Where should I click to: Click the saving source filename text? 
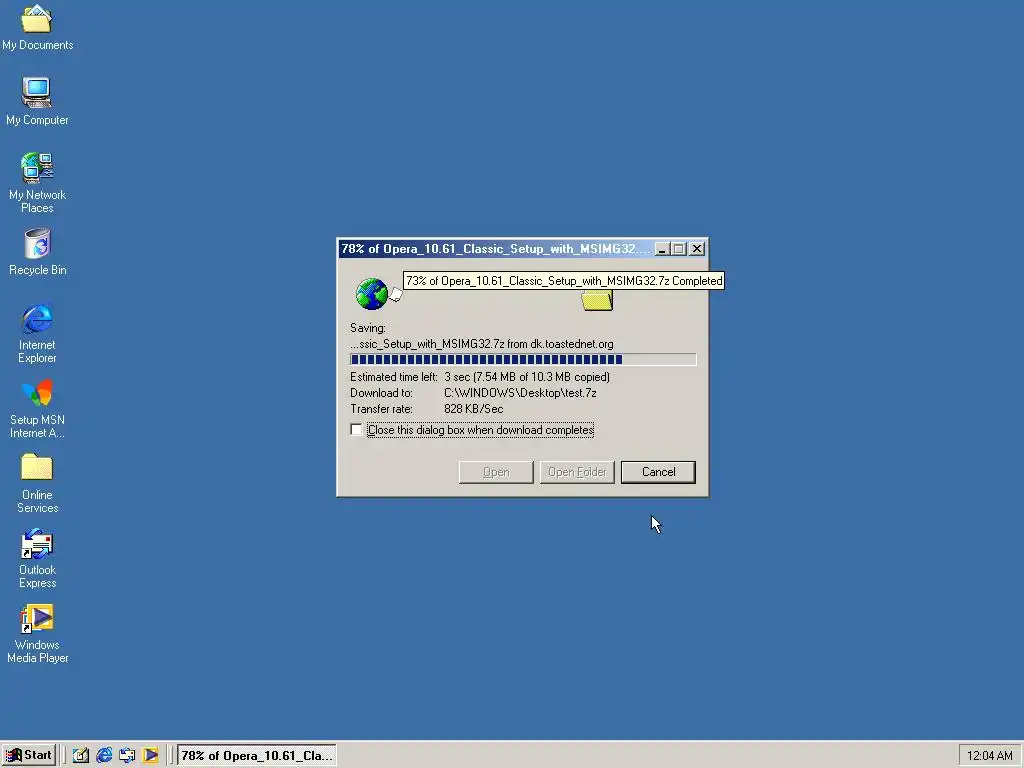click(481, 344)
